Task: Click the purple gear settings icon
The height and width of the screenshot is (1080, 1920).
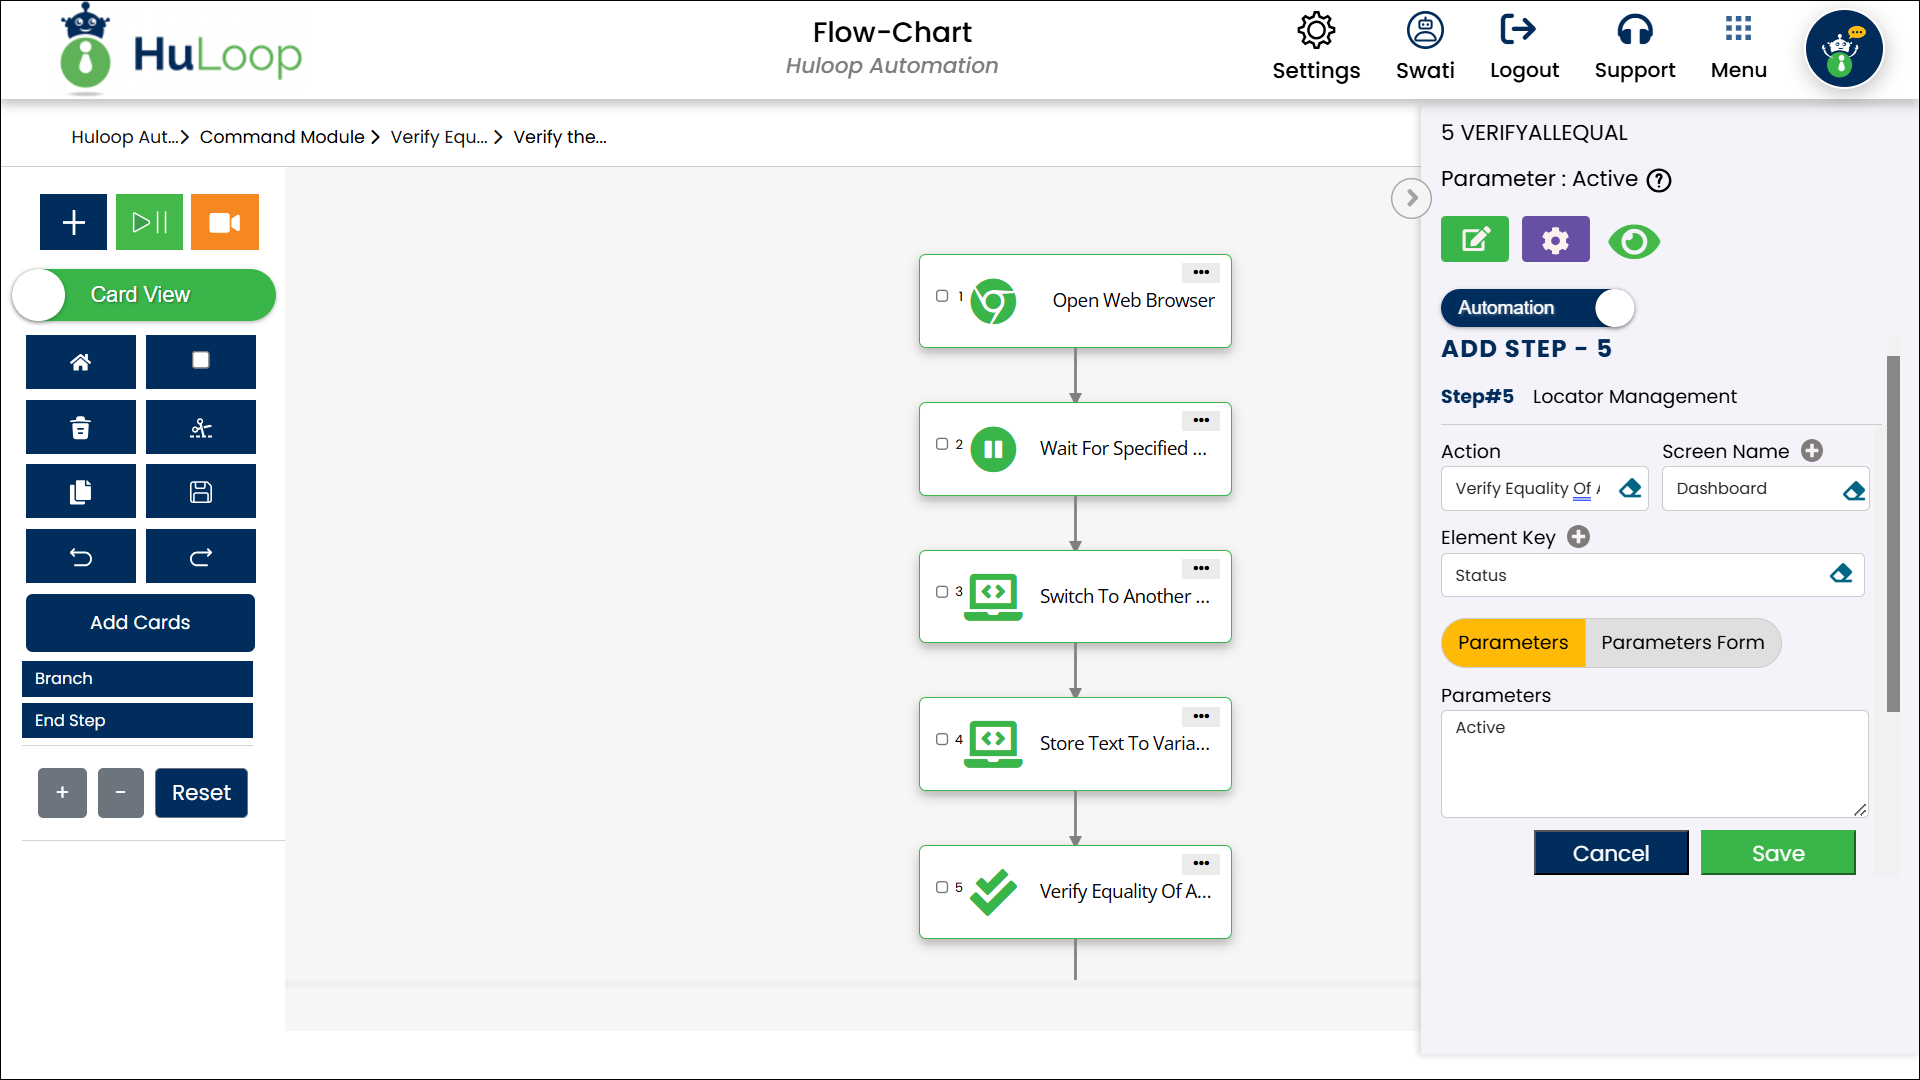Action: click(x=1555, y=240)
